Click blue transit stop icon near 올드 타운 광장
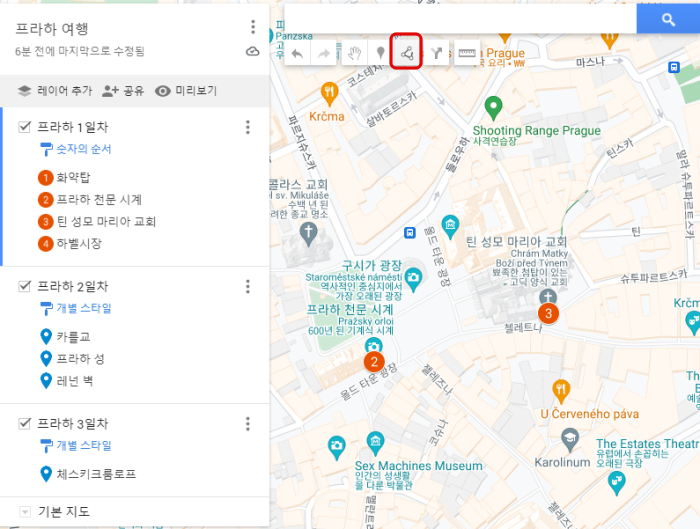700x529 pixels. pyautogui.click(x=409, y=233)
